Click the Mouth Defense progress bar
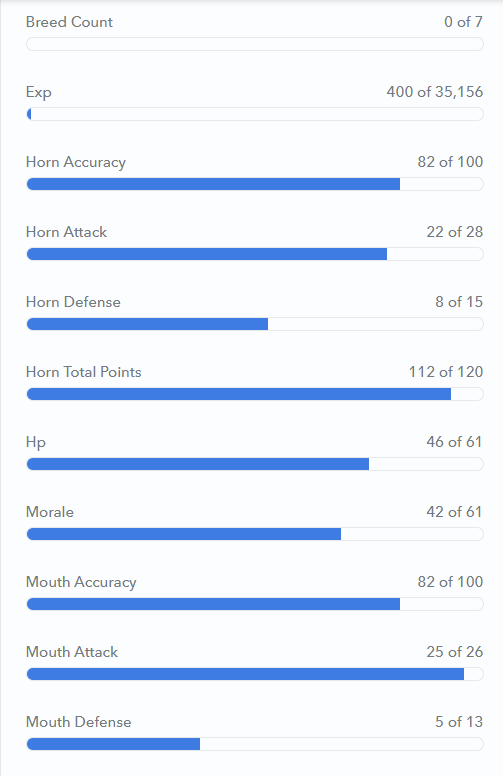 255,744
